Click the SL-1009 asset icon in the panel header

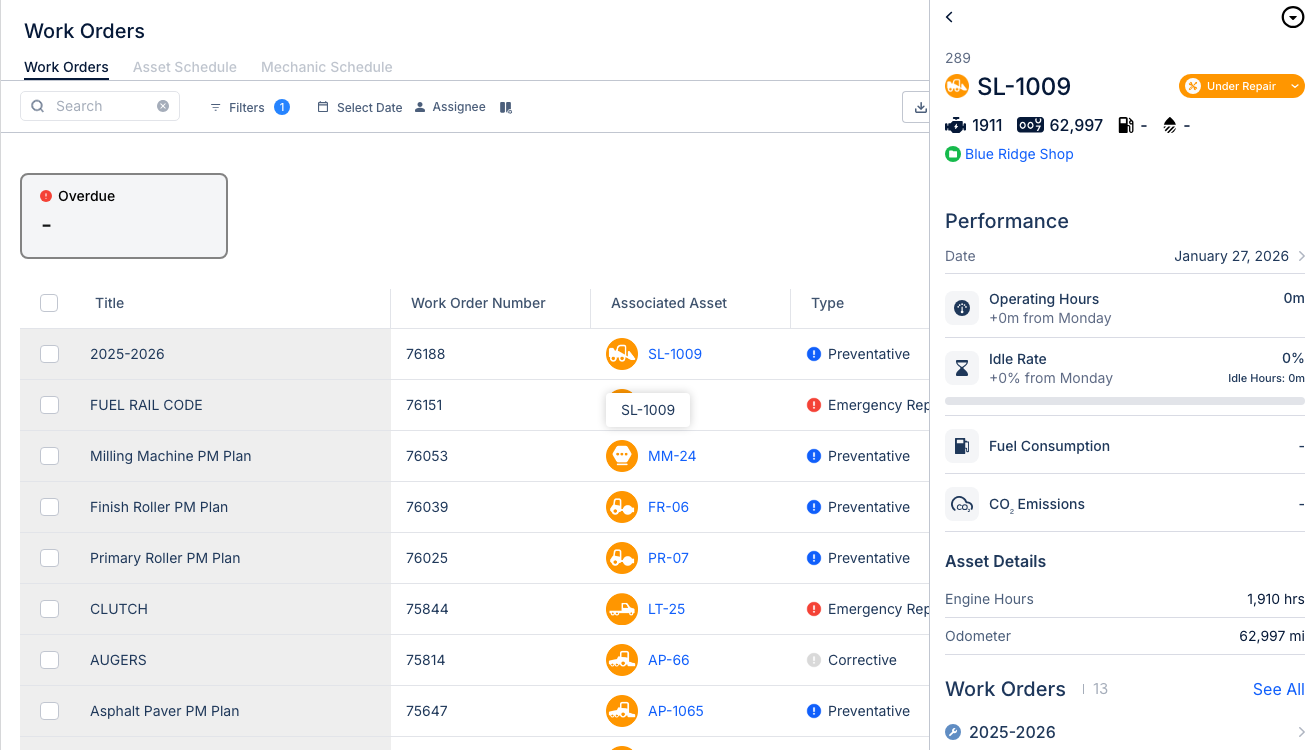point(957,86)
